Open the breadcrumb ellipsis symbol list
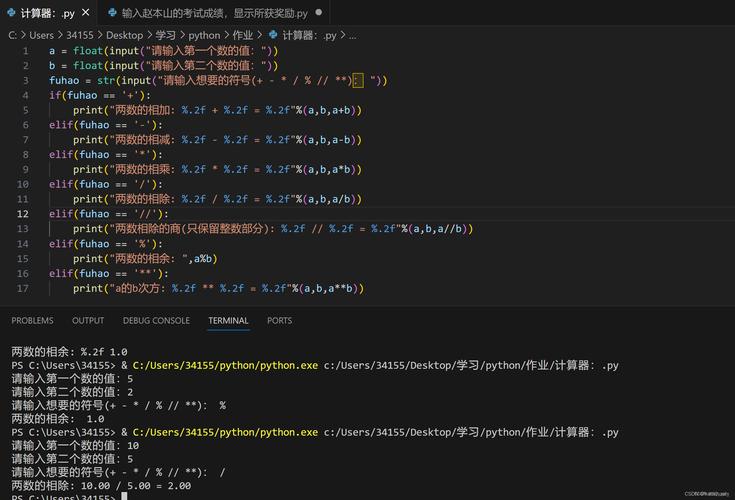The image size is (735, 500). point(352,36)
